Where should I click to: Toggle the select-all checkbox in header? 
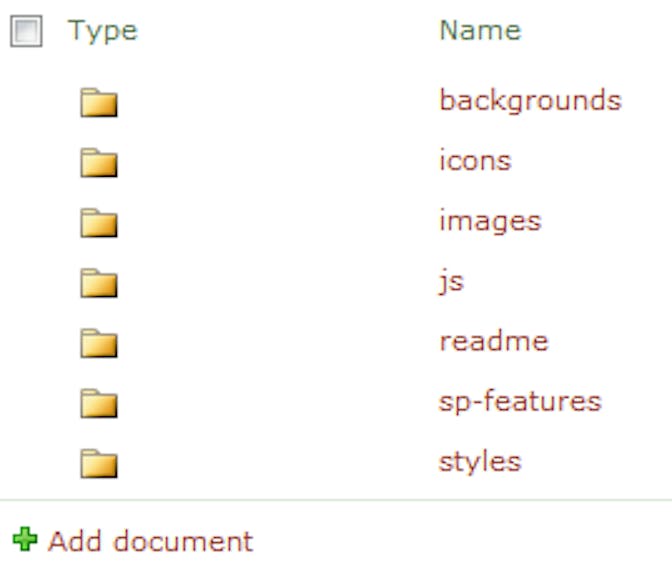[26, 33]
